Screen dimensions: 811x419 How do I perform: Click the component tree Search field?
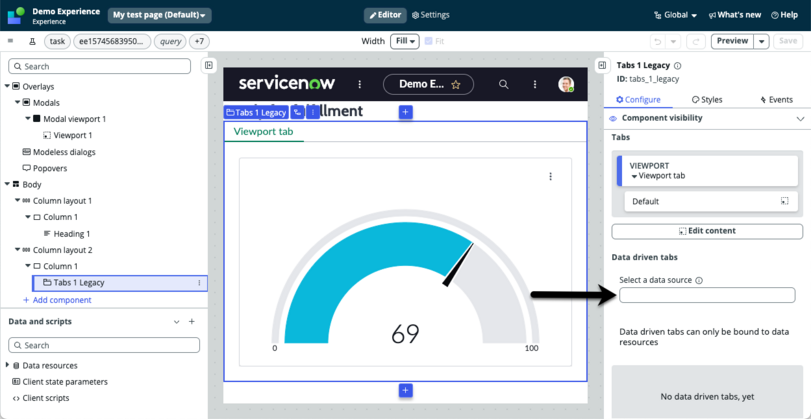[100, 66]
